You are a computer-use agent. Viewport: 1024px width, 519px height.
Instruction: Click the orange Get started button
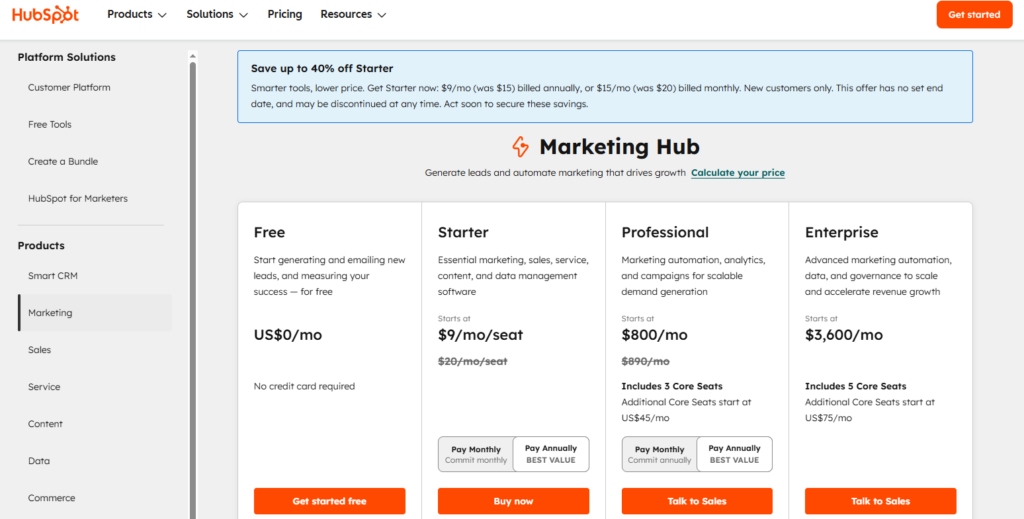pos(973,15)
